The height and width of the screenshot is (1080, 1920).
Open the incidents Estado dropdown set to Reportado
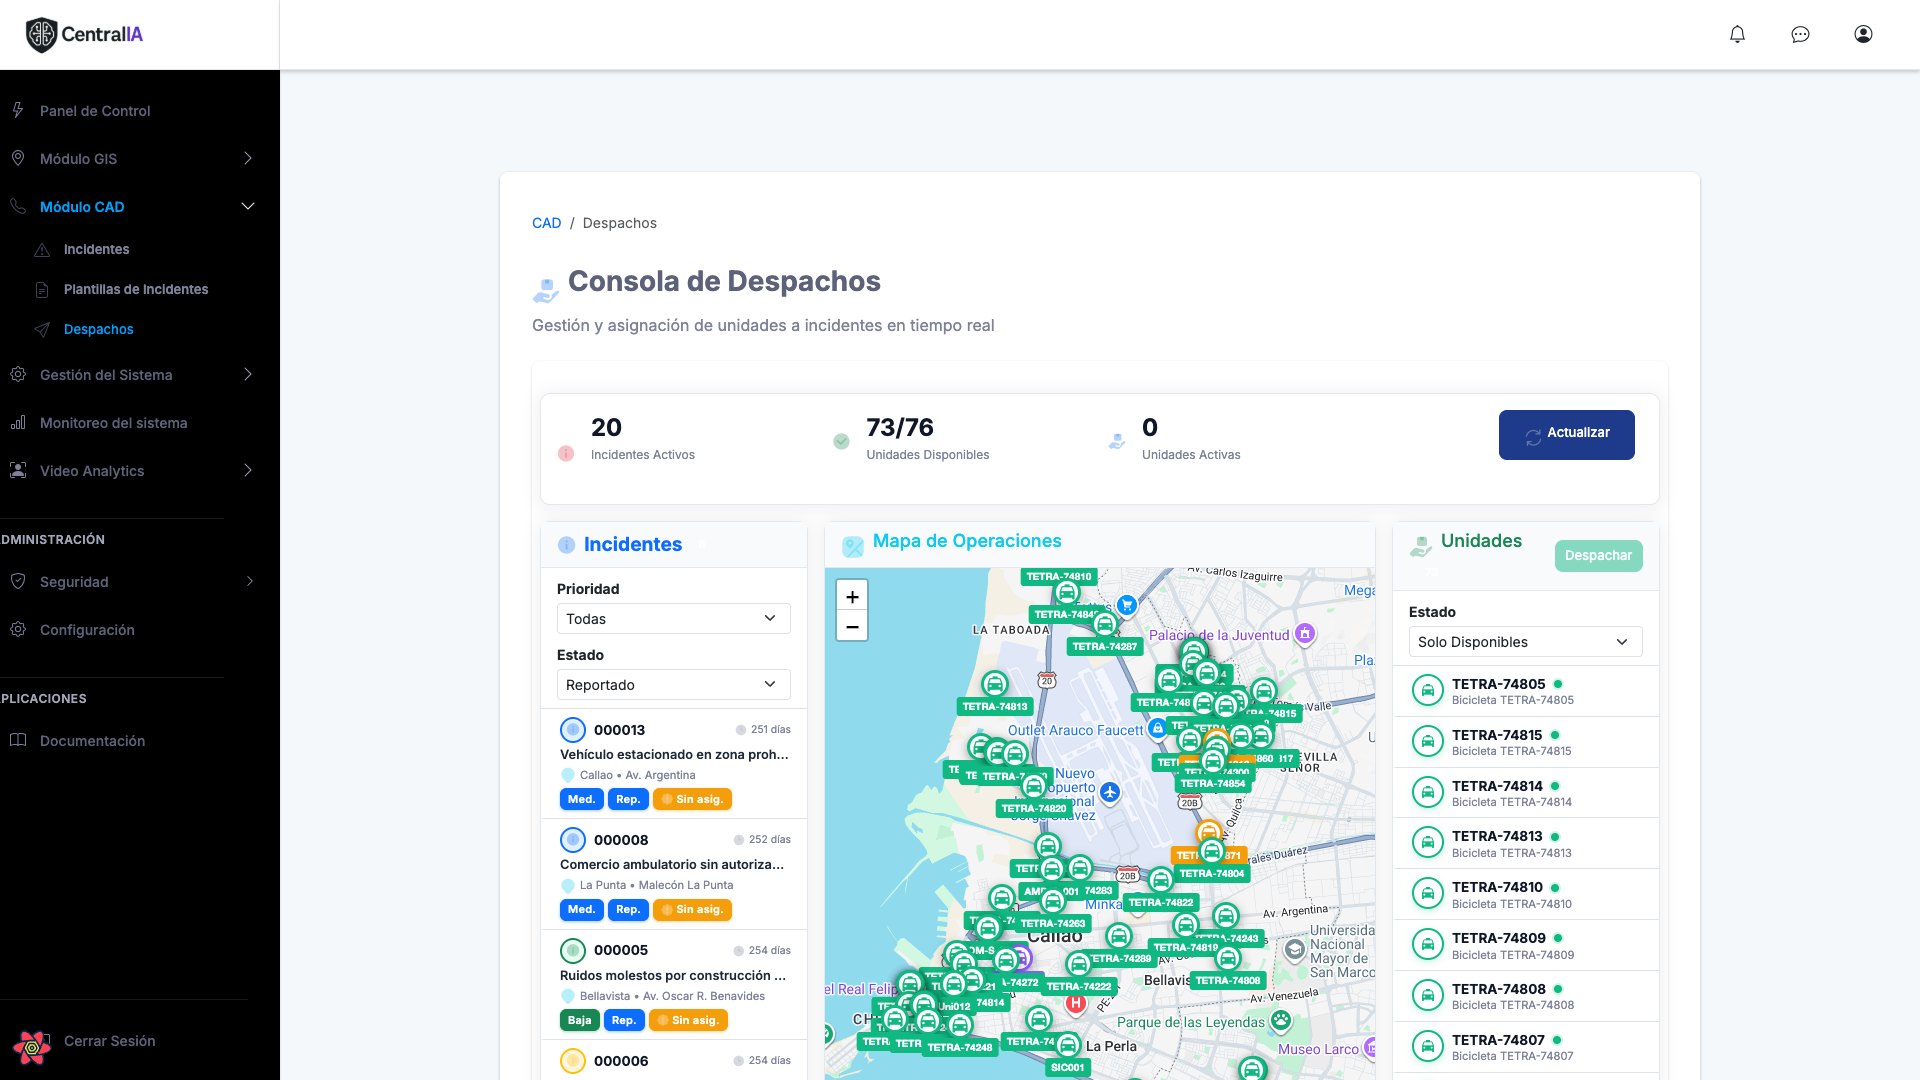[673, 685]
